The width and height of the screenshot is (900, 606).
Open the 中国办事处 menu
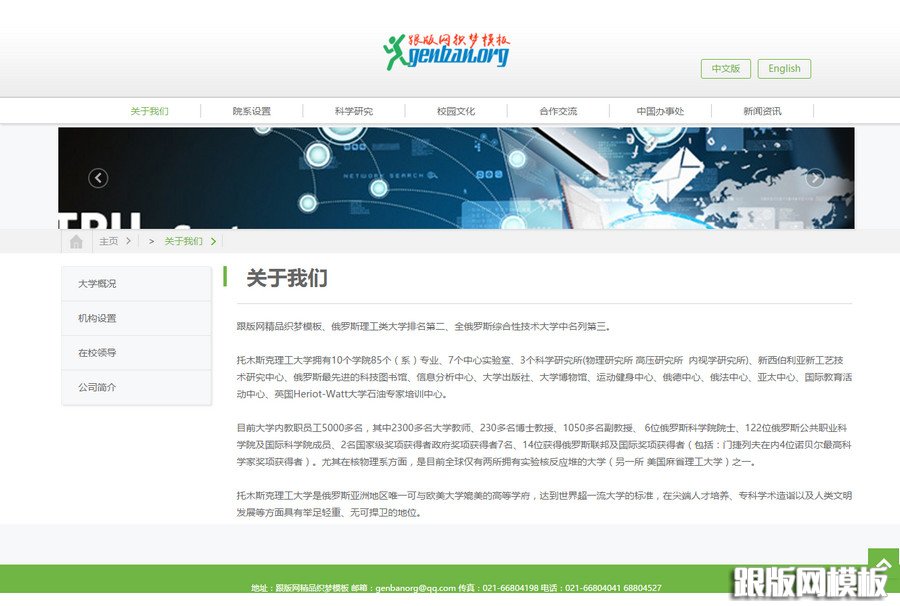click(659, 110)
